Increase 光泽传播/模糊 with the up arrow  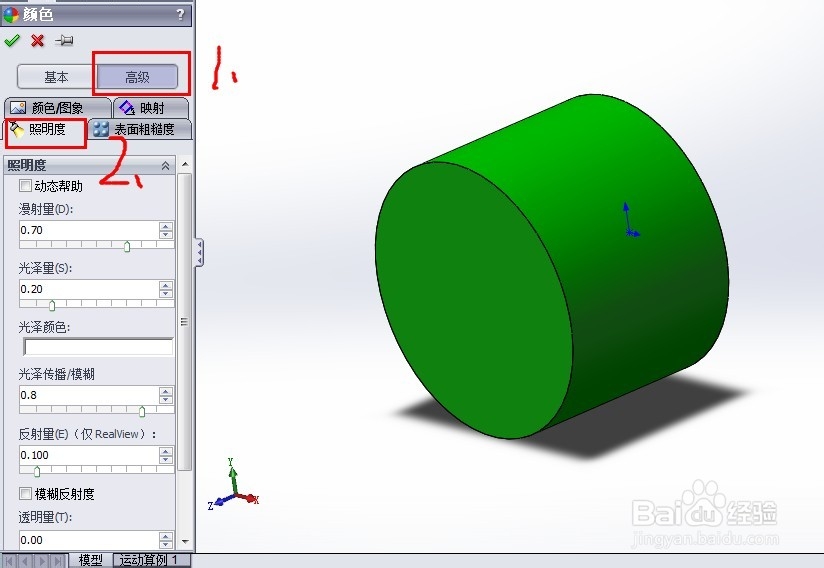click(166, 391)
